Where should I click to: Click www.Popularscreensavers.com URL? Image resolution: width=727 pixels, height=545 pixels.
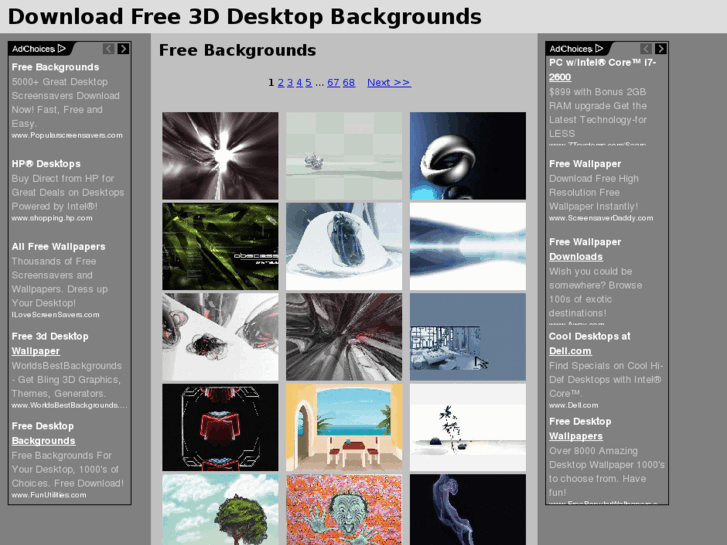67,135
